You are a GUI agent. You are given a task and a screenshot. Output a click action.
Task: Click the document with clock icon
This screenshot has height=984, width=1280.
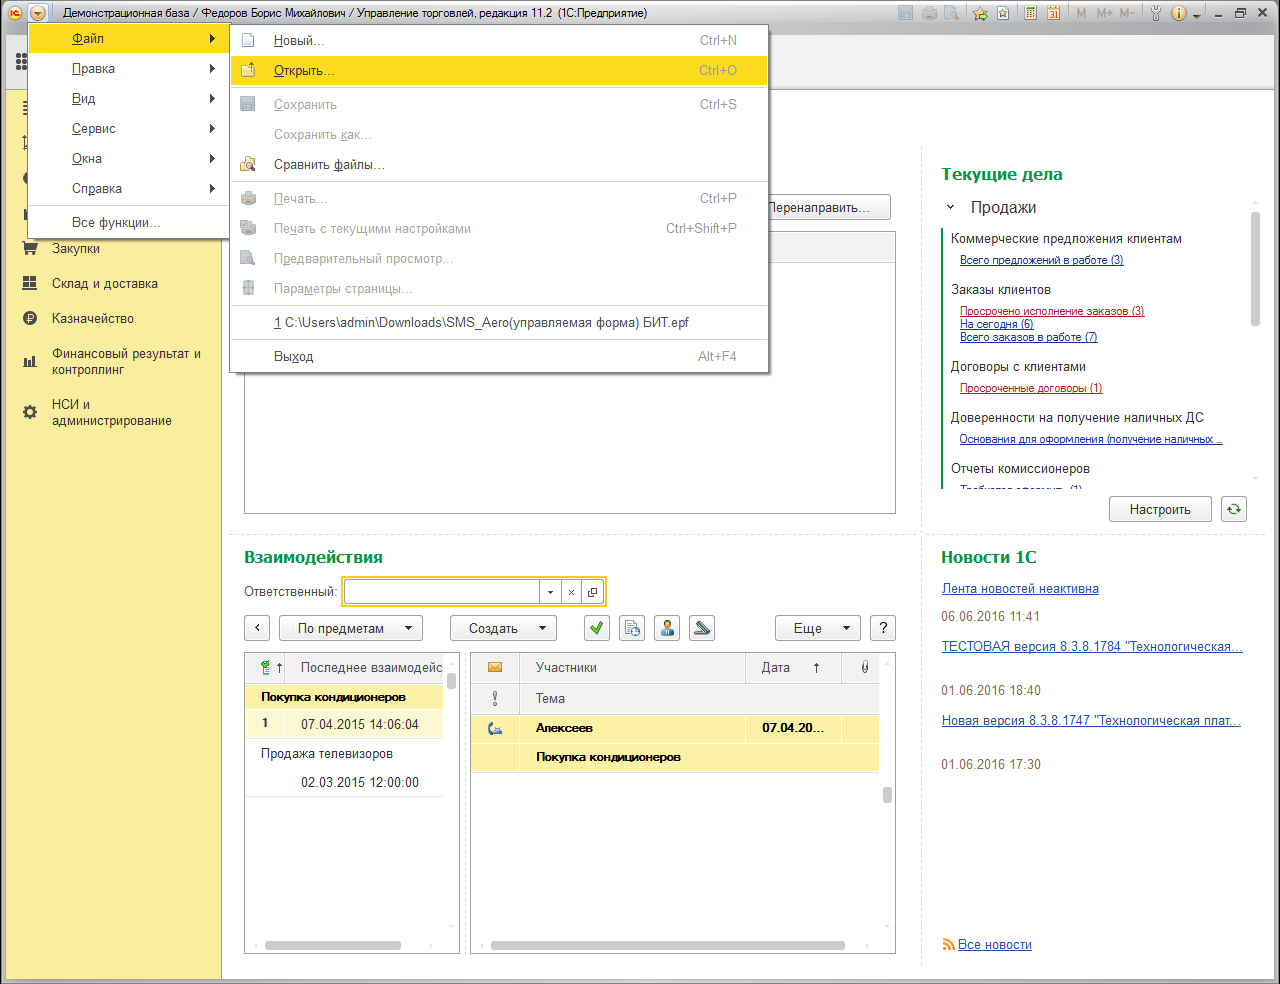point(632,628)
